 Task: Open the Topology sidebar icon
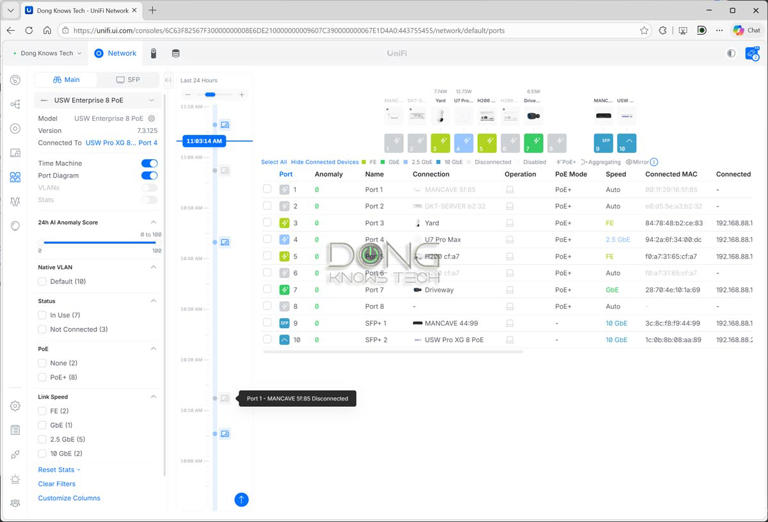click(15, 104)
